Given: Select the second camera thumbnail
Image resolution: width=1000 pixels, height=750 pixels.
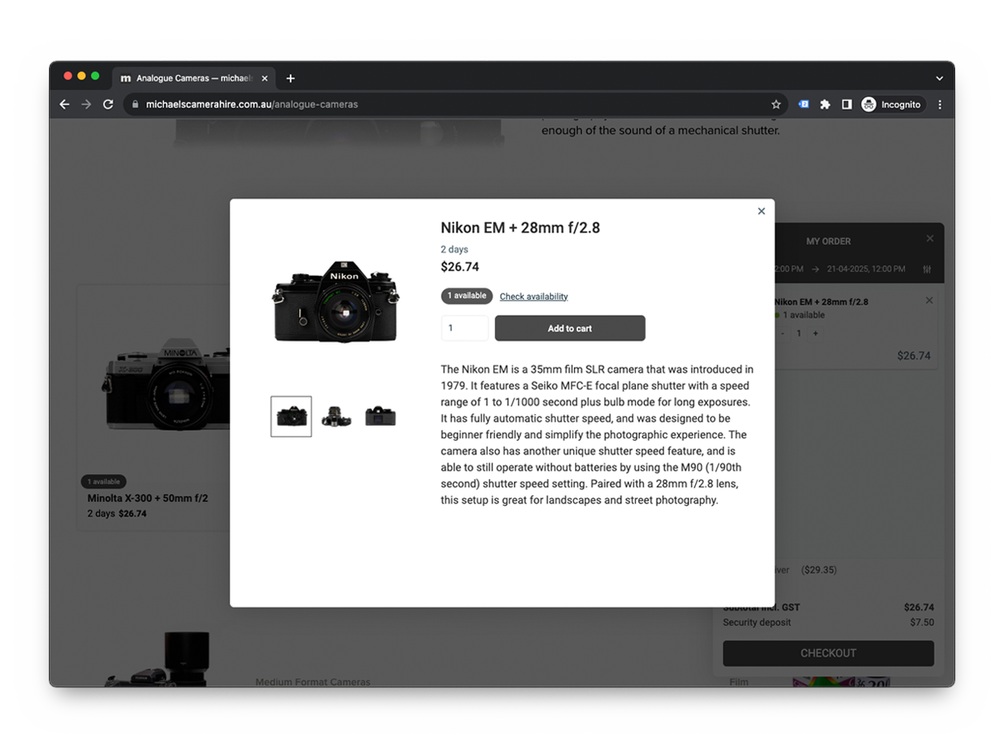Looking at the screenshot, I should (x=336, y=416).
